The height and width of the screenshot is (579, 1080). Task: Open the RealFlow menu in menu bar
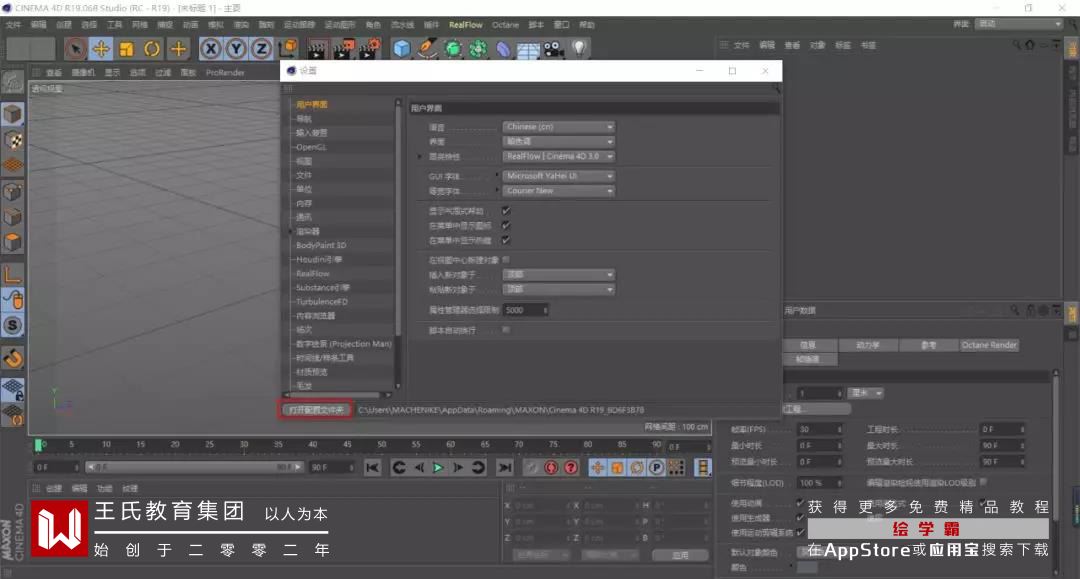(466, 25)
